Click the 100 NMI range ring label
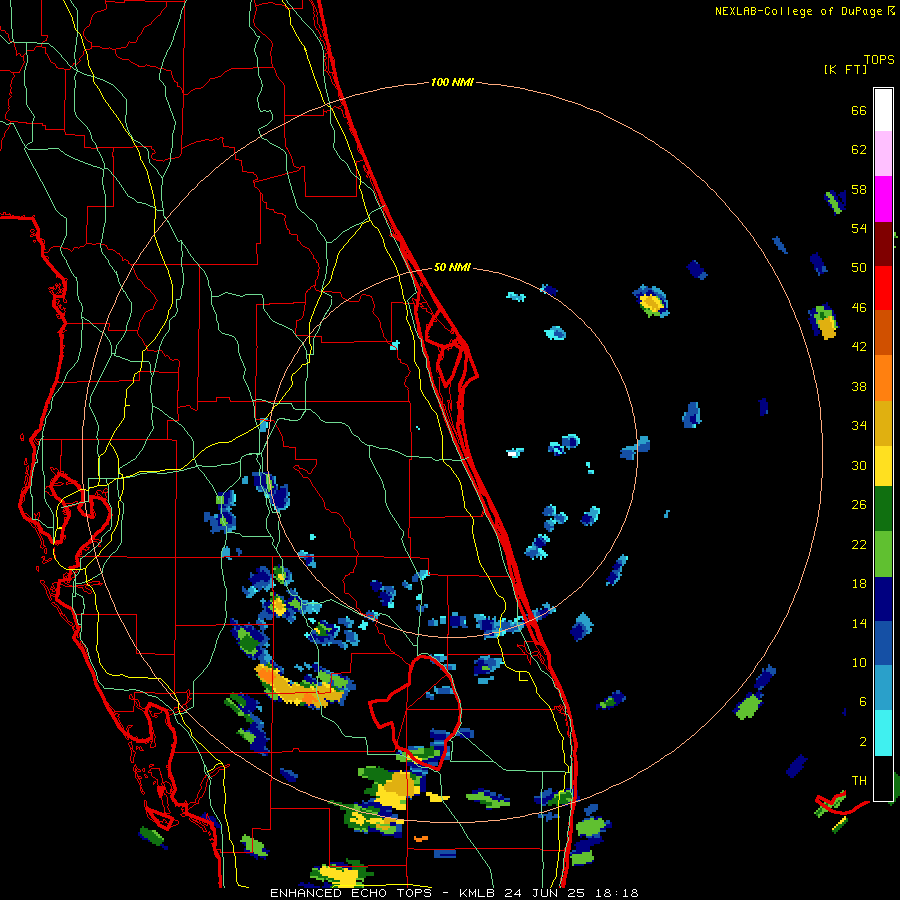This screenshot has width=900, height=900. (452, 82)
